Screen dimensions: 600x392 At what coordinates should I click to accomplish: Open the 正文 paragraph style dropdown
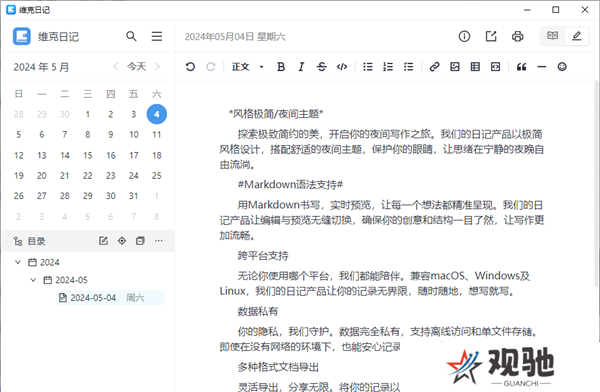tap(248, 67)
